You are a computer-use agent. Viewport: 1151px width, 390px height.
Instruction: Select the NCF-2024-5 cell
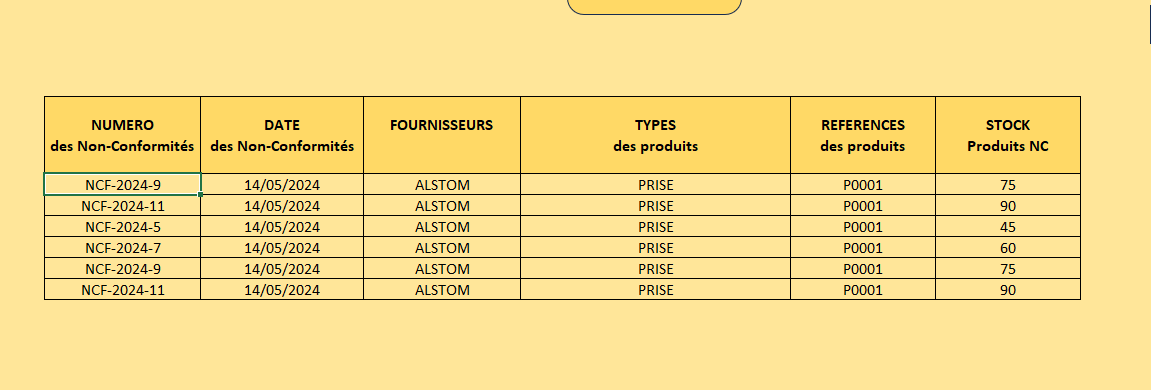[123, 227]
